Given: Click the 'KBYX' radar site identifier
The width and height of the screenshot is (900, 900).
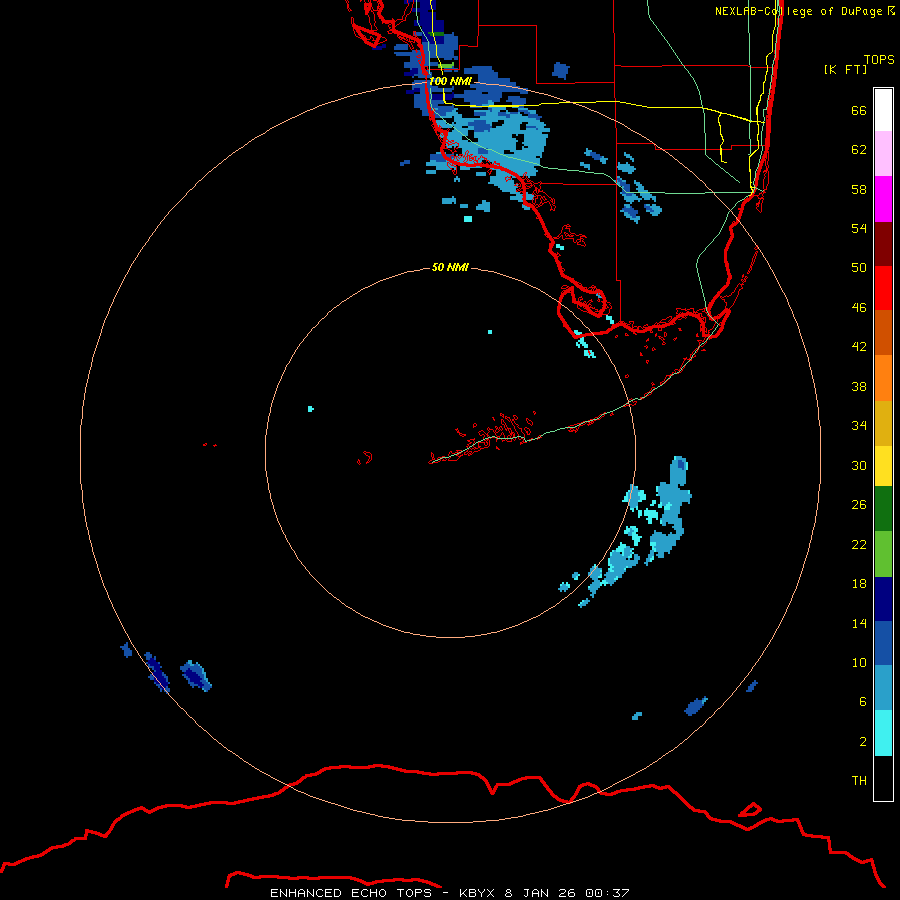Looking at the screenshot, I should coord(478,893).
